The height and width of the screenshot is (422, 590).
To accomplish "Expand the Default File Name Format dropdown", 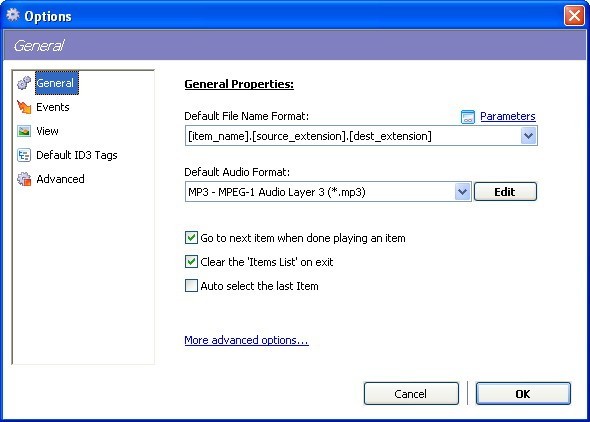I will click(528, 136).
